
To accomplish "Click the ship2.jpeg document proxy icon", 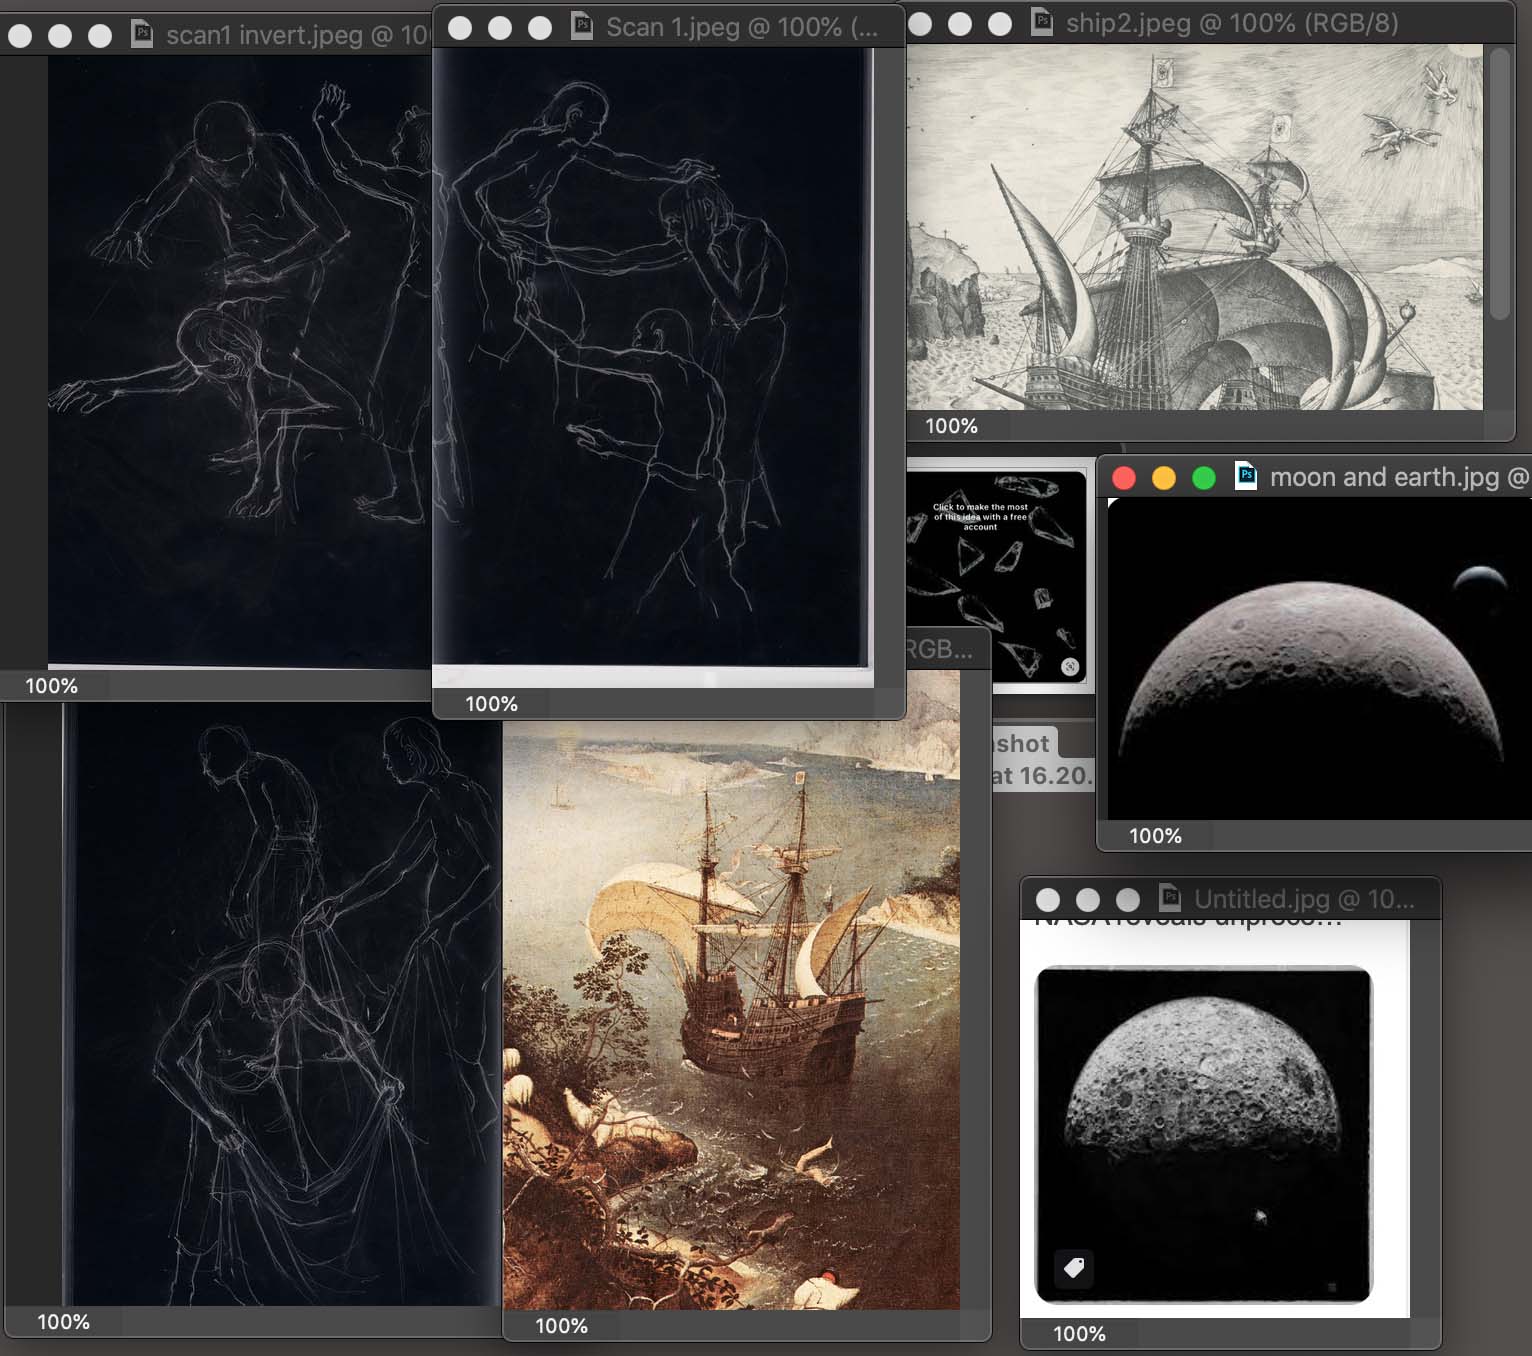I will tap(1041, 23).
